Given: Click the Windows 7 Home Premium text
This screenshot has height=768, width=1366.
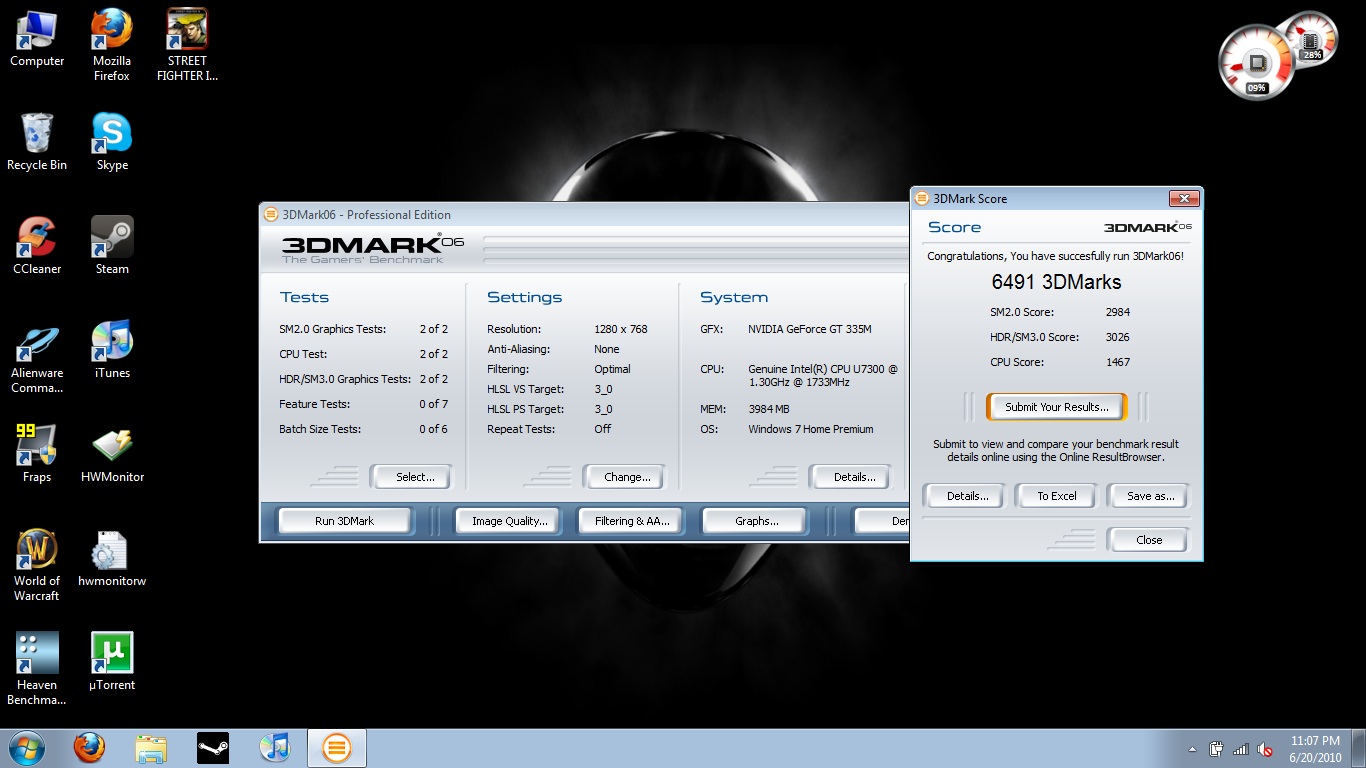Looking at the screenshot, I should [811, 429].
